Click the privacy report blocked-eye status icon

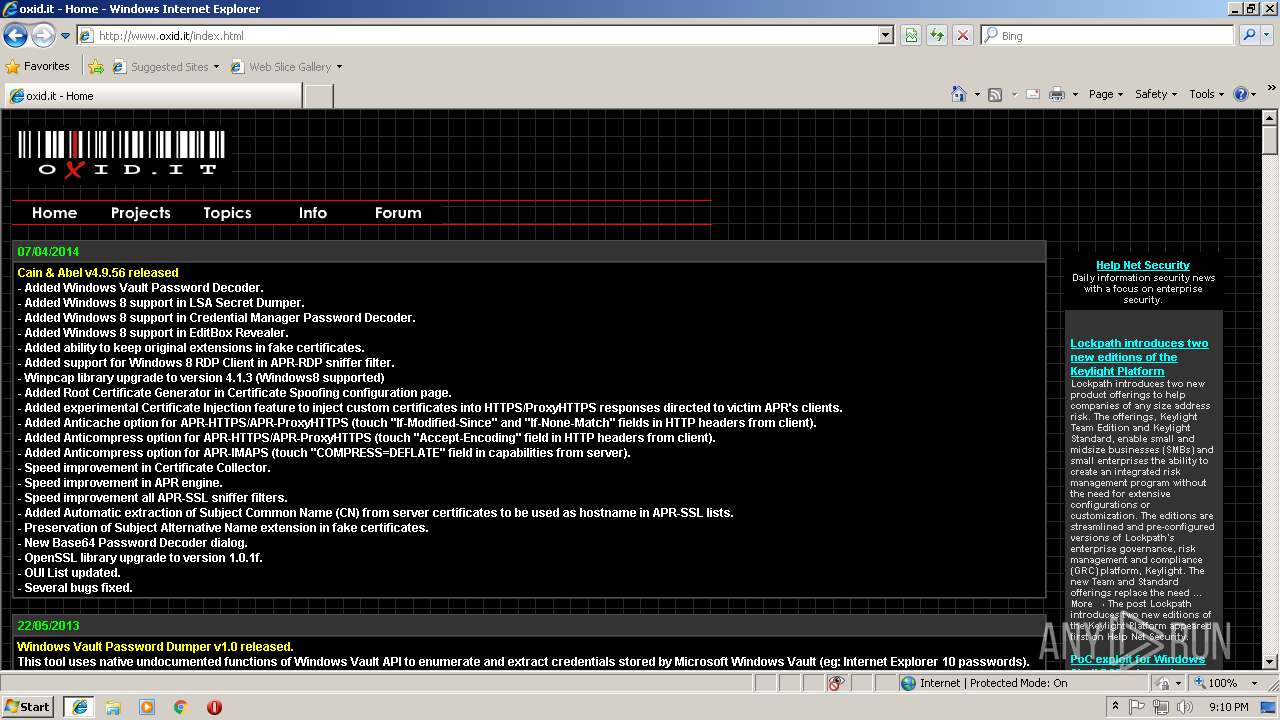[x=836, y=683]
